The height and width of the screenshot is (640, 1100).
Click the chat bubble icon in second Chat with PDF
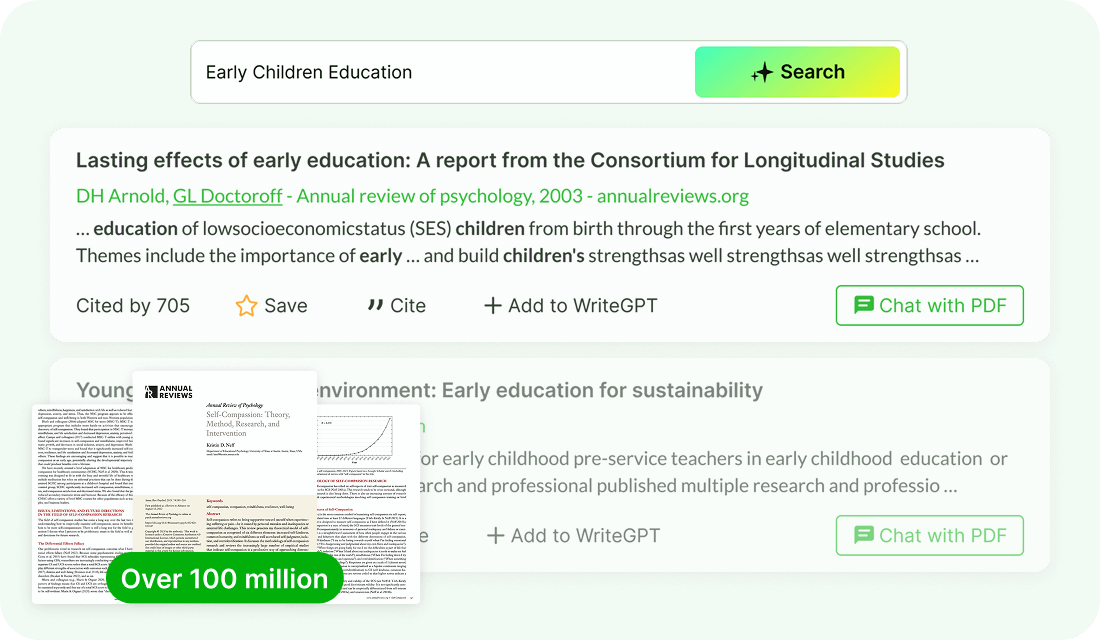[x=864, y=535]
